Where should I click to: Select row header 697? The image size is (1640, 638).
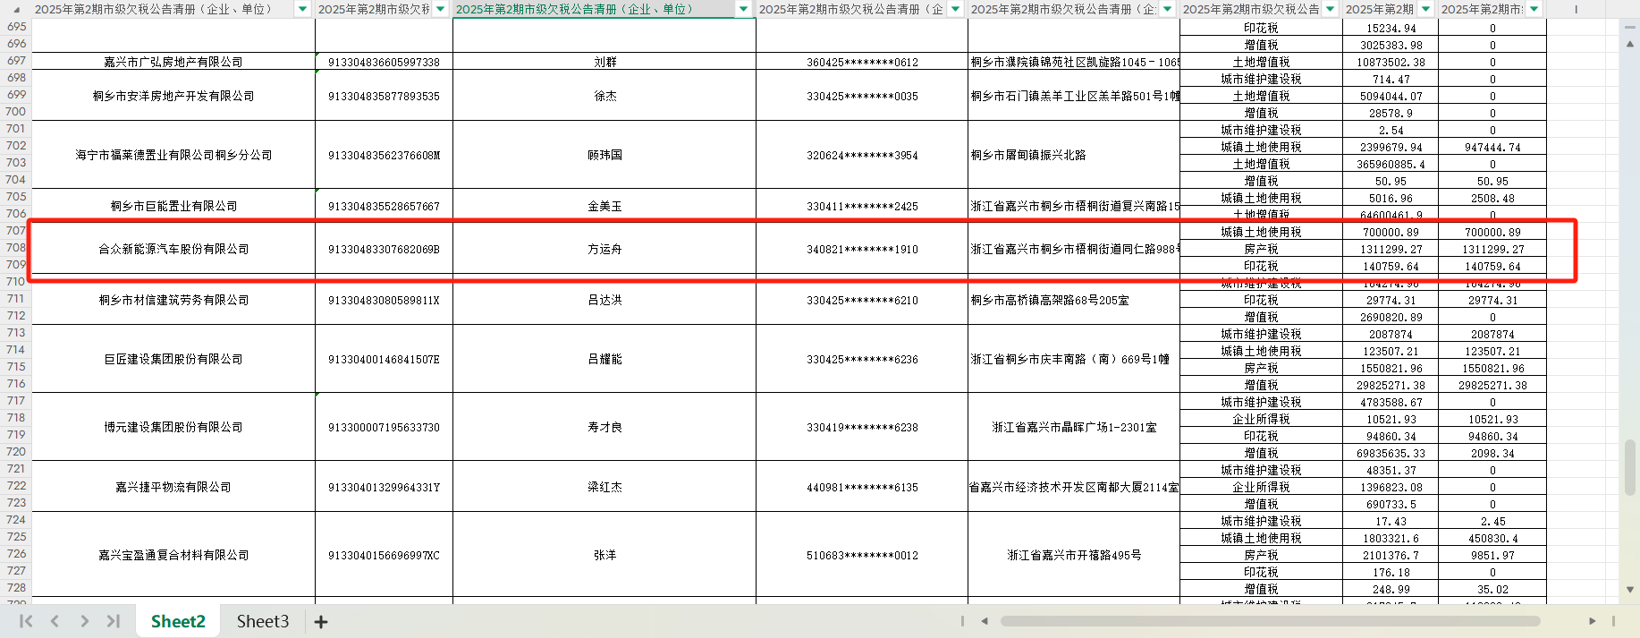coord(16,61)
